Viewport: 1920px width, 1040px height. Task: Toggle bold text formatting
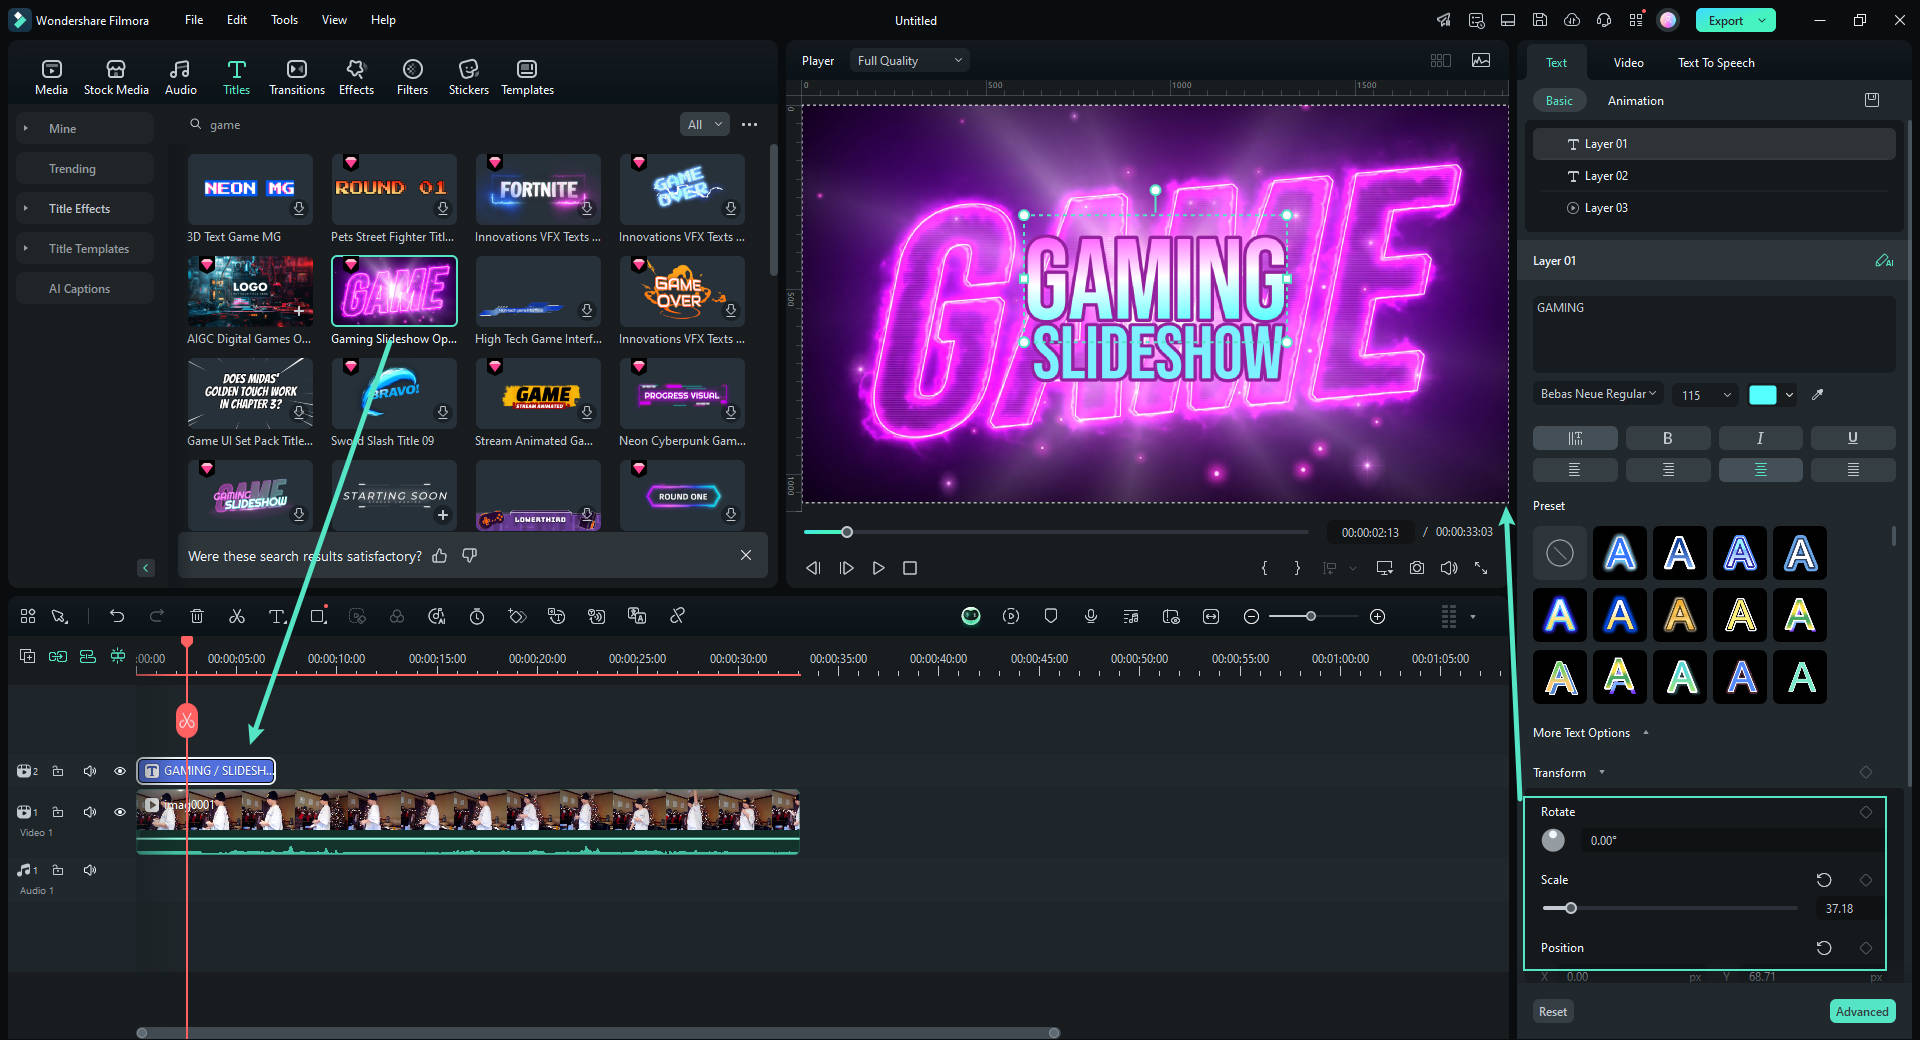1667,438
